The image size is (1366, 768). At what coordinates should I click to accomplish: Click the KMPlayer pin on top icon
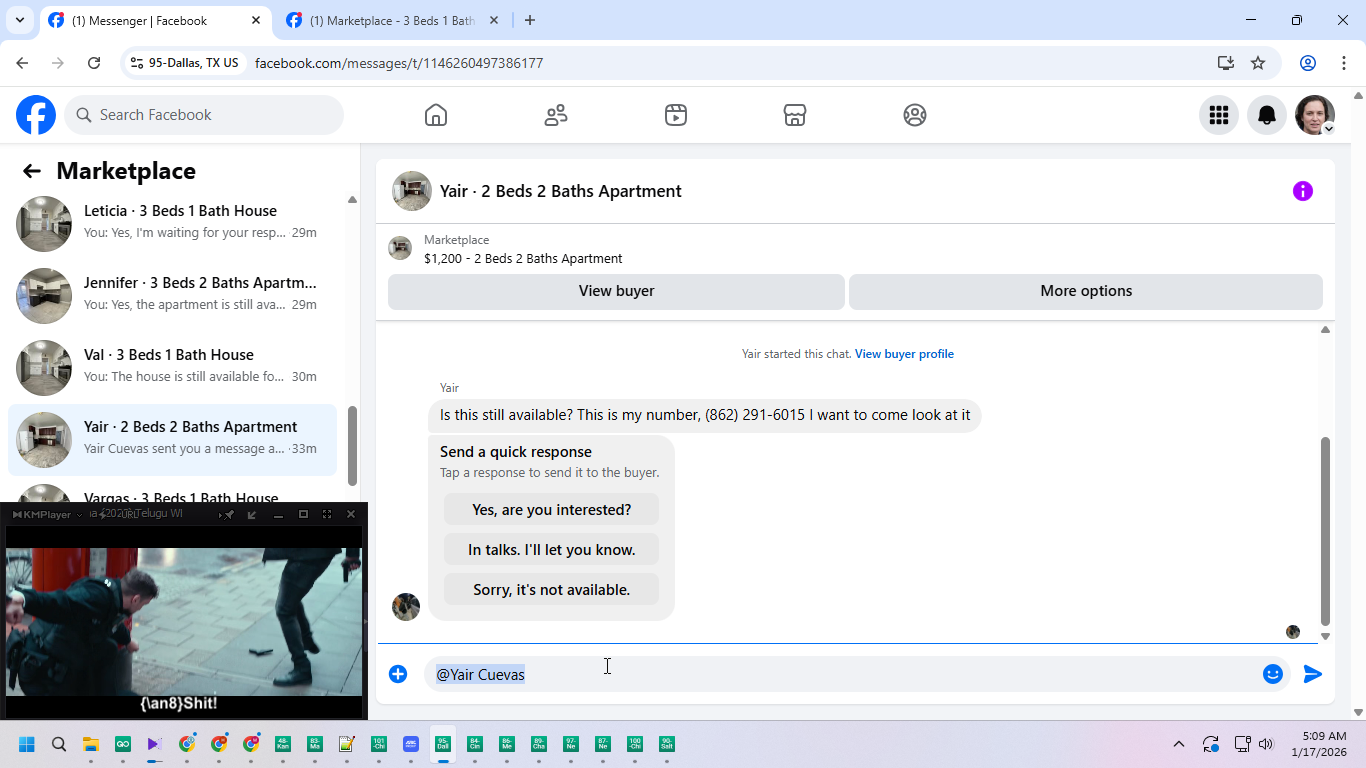(x=229, y=514)
